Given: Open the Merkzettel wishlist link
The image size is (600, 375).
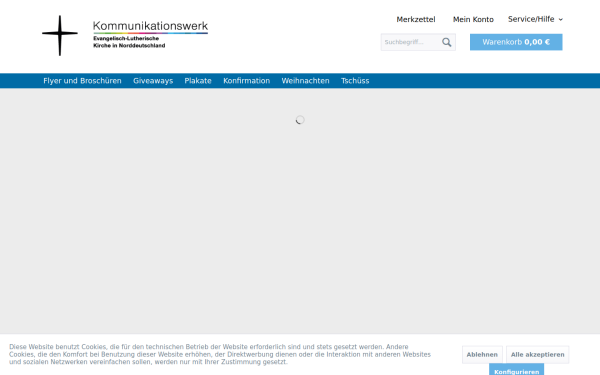Looking at the screenshot, I should coord(416,20).
